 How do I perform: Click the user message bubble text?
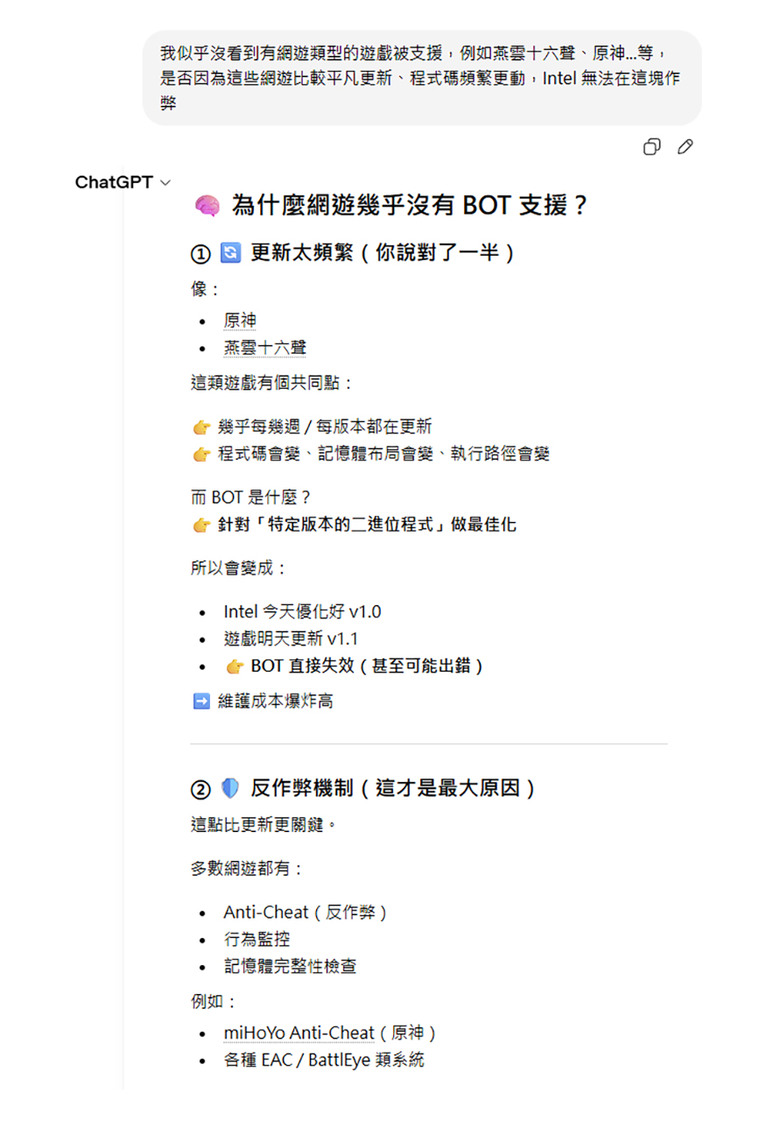(x=420, y=77)
